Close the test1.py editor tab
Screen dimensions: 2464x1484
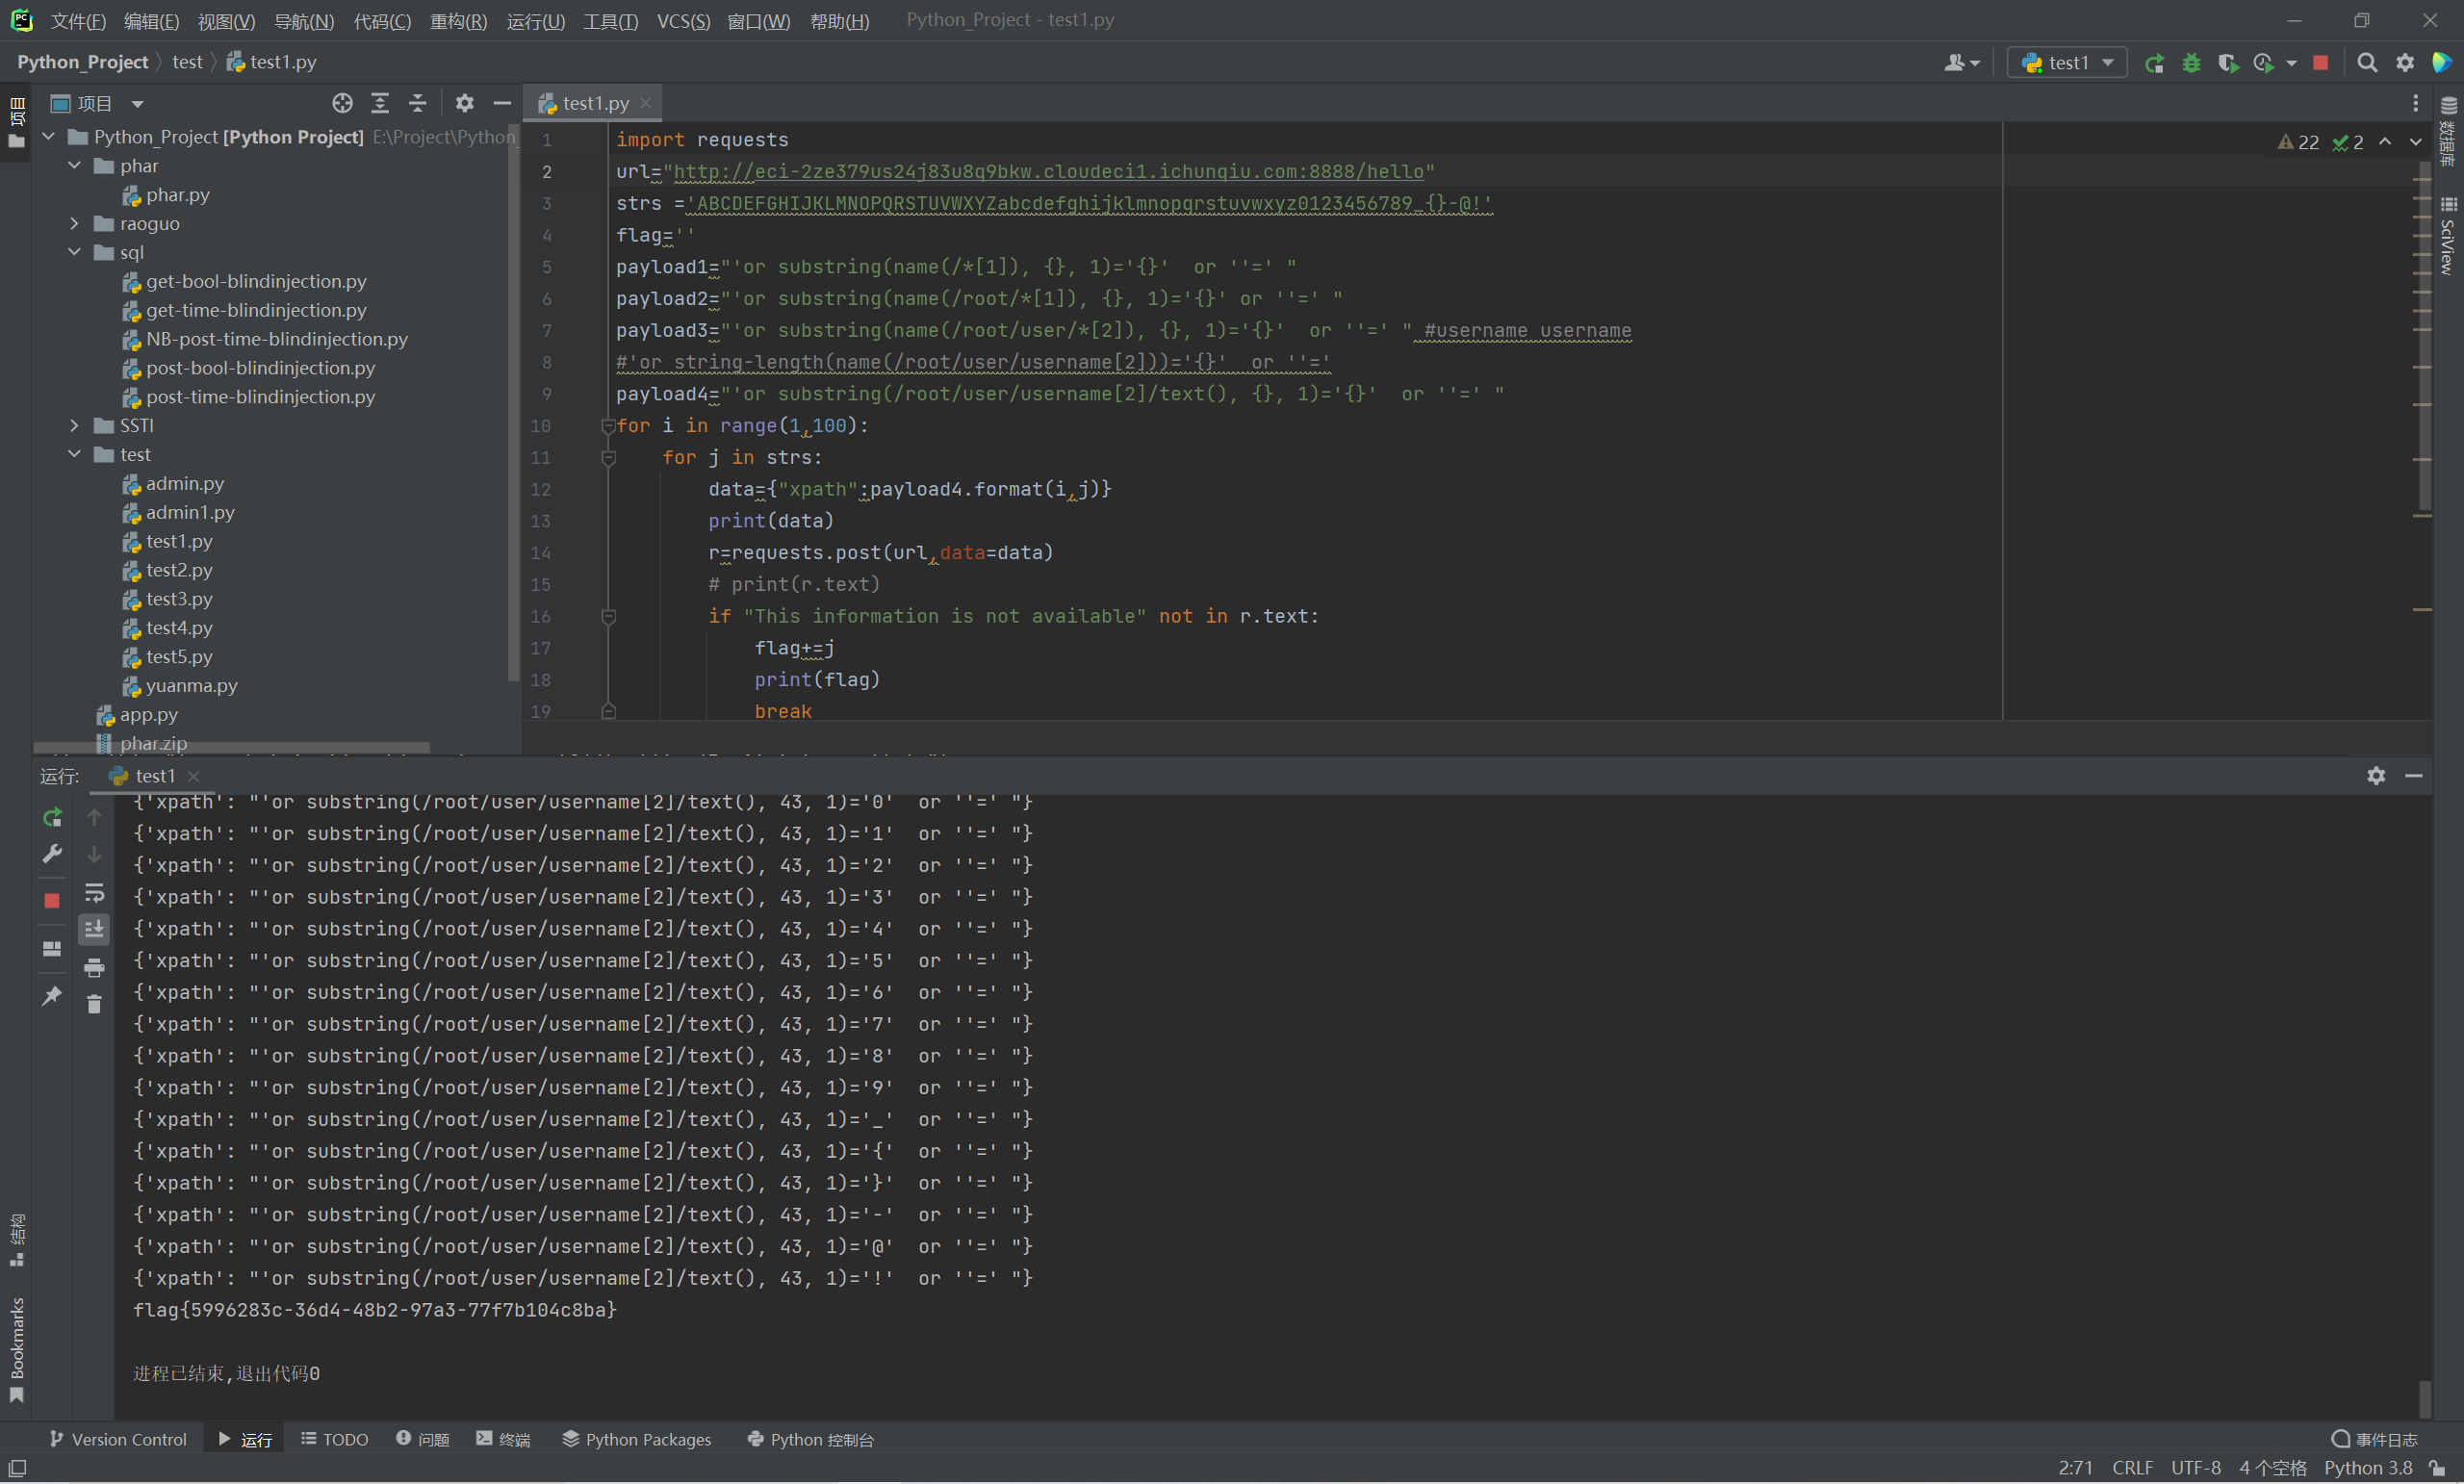(646, 103)
